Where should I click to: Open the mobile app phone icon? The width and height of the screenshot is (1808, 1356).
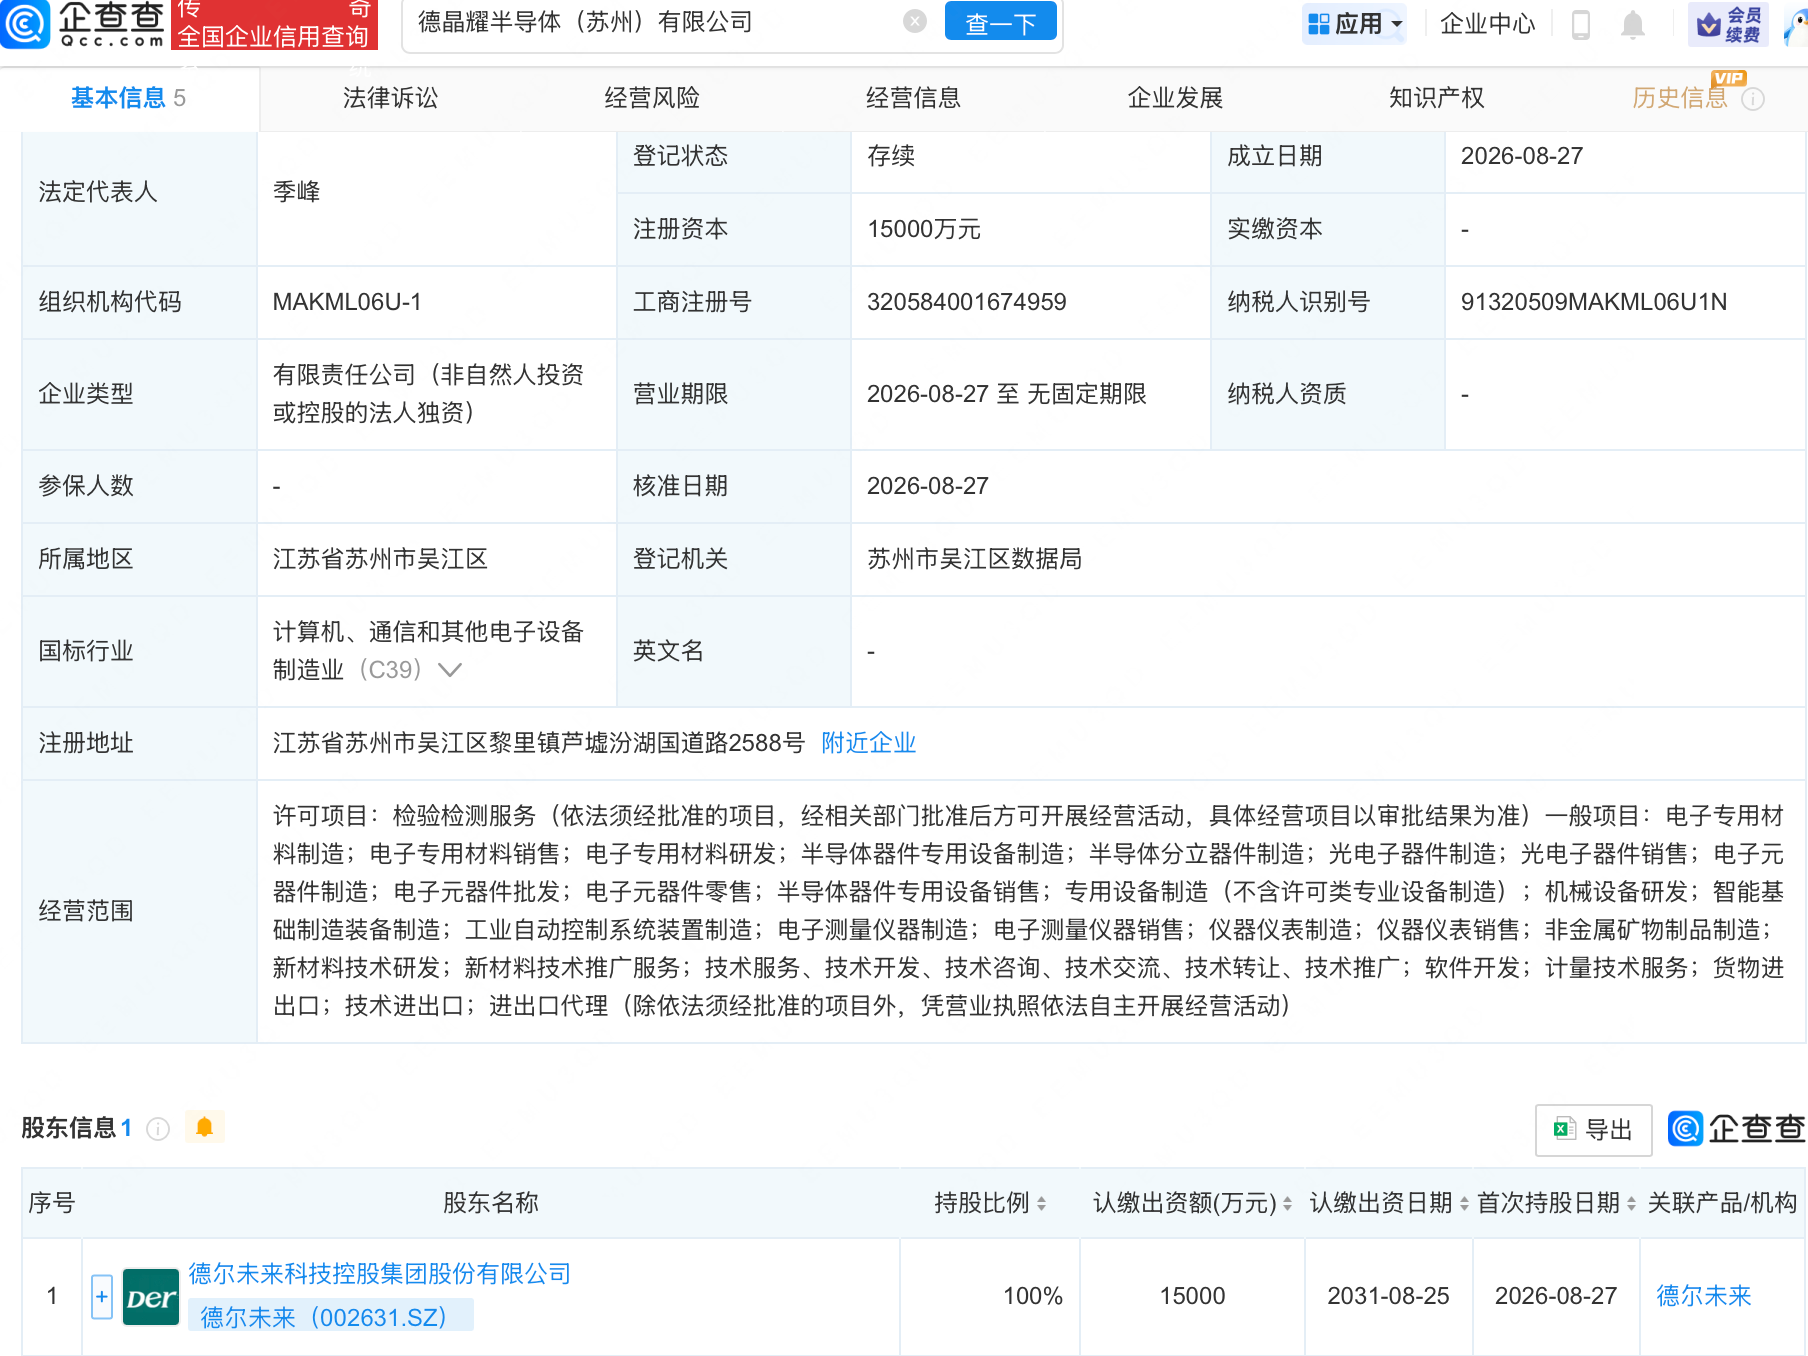1580,24
